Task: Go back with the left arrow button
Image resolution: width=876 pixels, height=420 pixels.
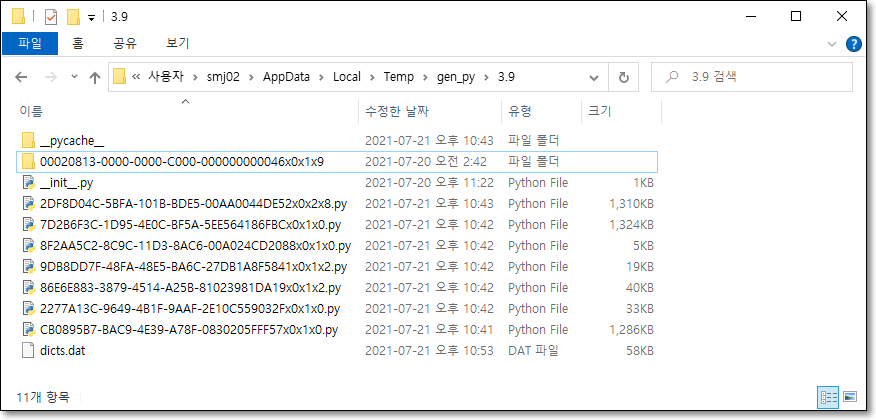Action: click(21, 77)
